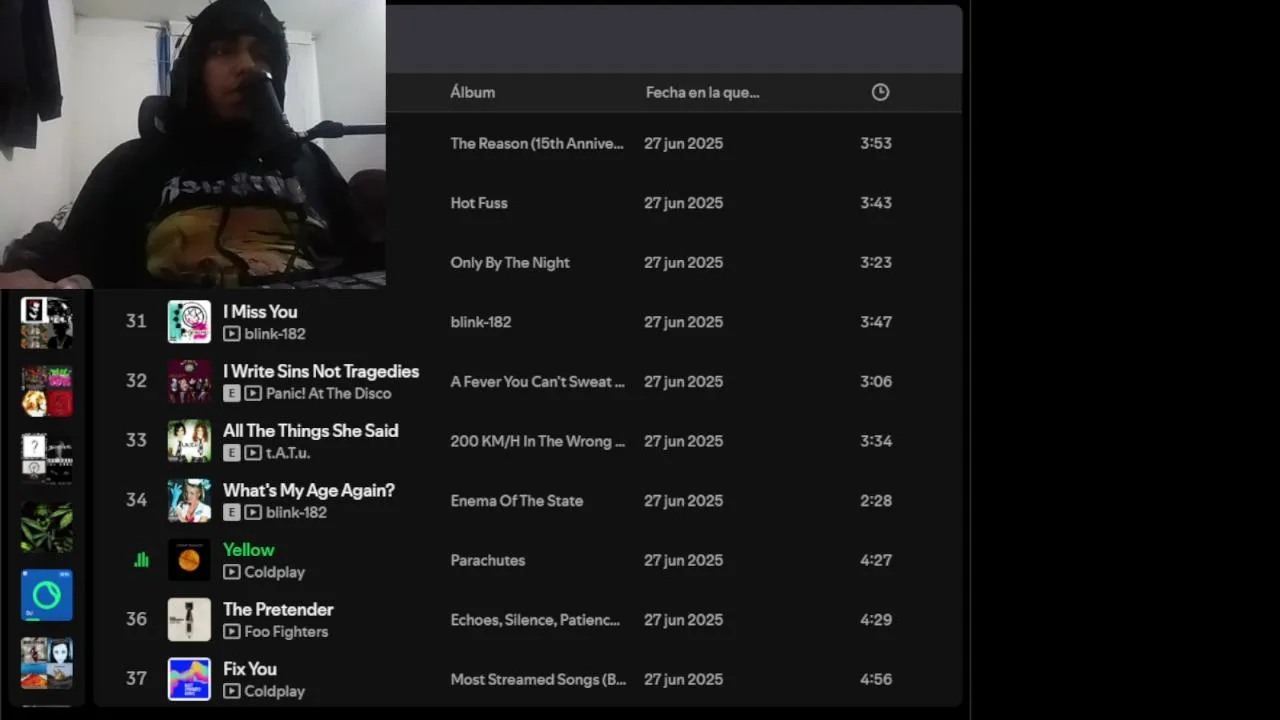
Task: Select the track title What's My Age Again?
Action: click(x=309, y=490)
